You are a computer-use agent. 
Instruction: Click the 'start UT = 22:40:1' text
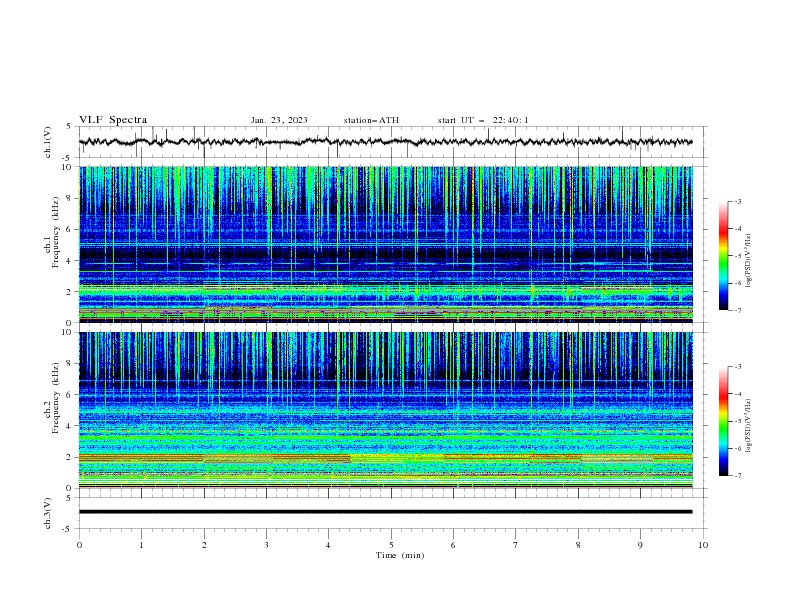tap(483, 120)
